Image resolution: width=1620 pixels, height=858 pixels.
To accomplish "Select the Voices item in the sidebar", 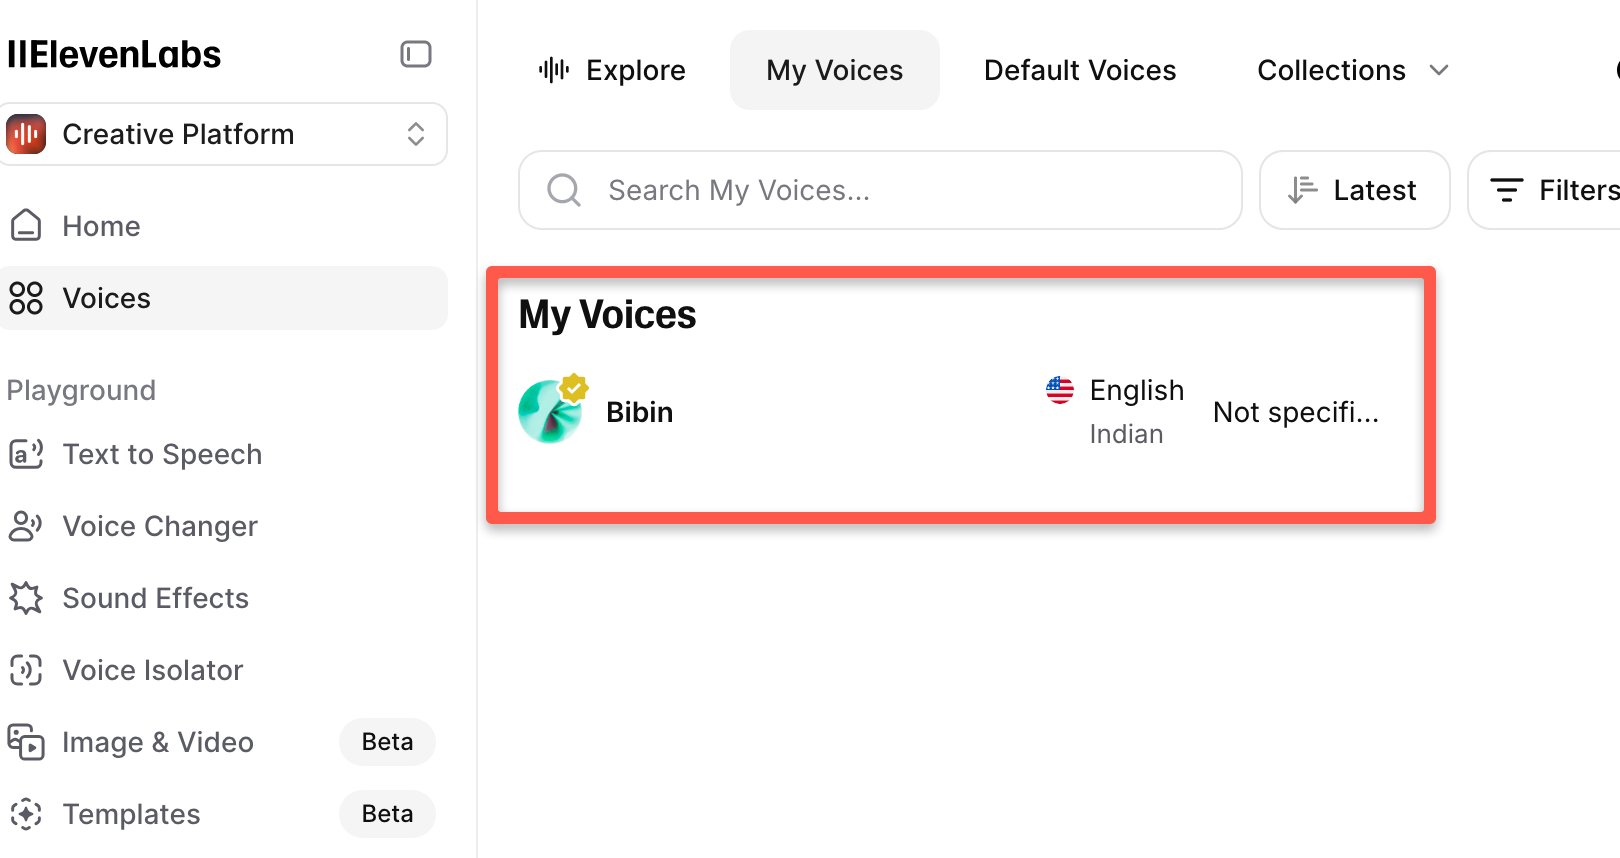I will [x=106, y=298].
